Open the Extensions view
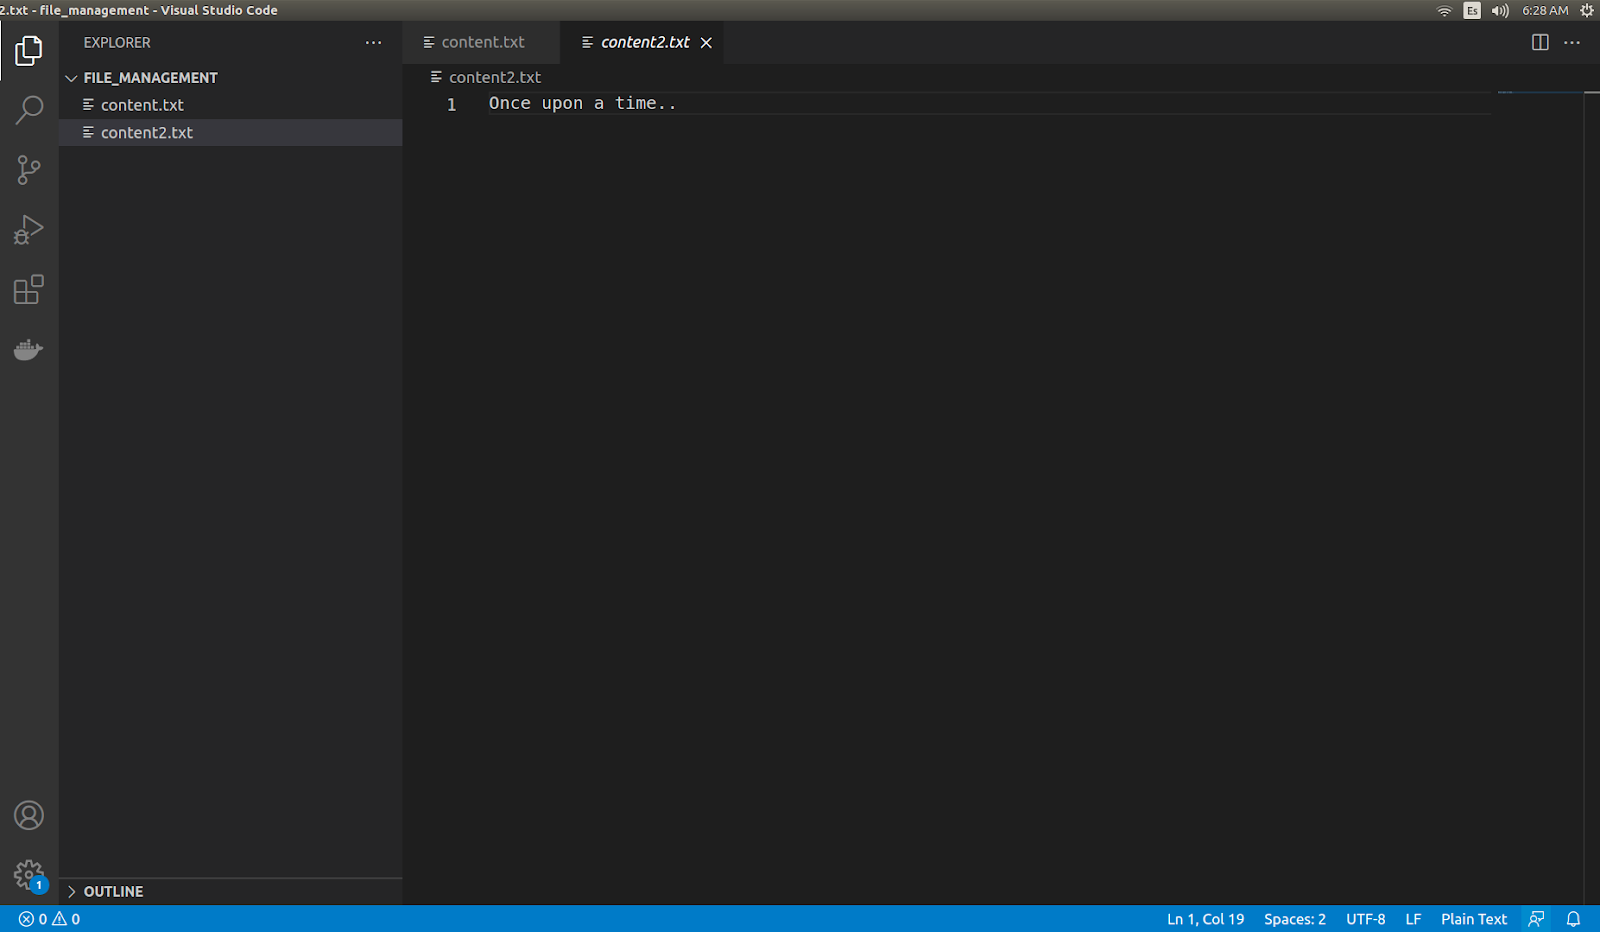The image size is (1600, 932). click(x=29, y=290)
